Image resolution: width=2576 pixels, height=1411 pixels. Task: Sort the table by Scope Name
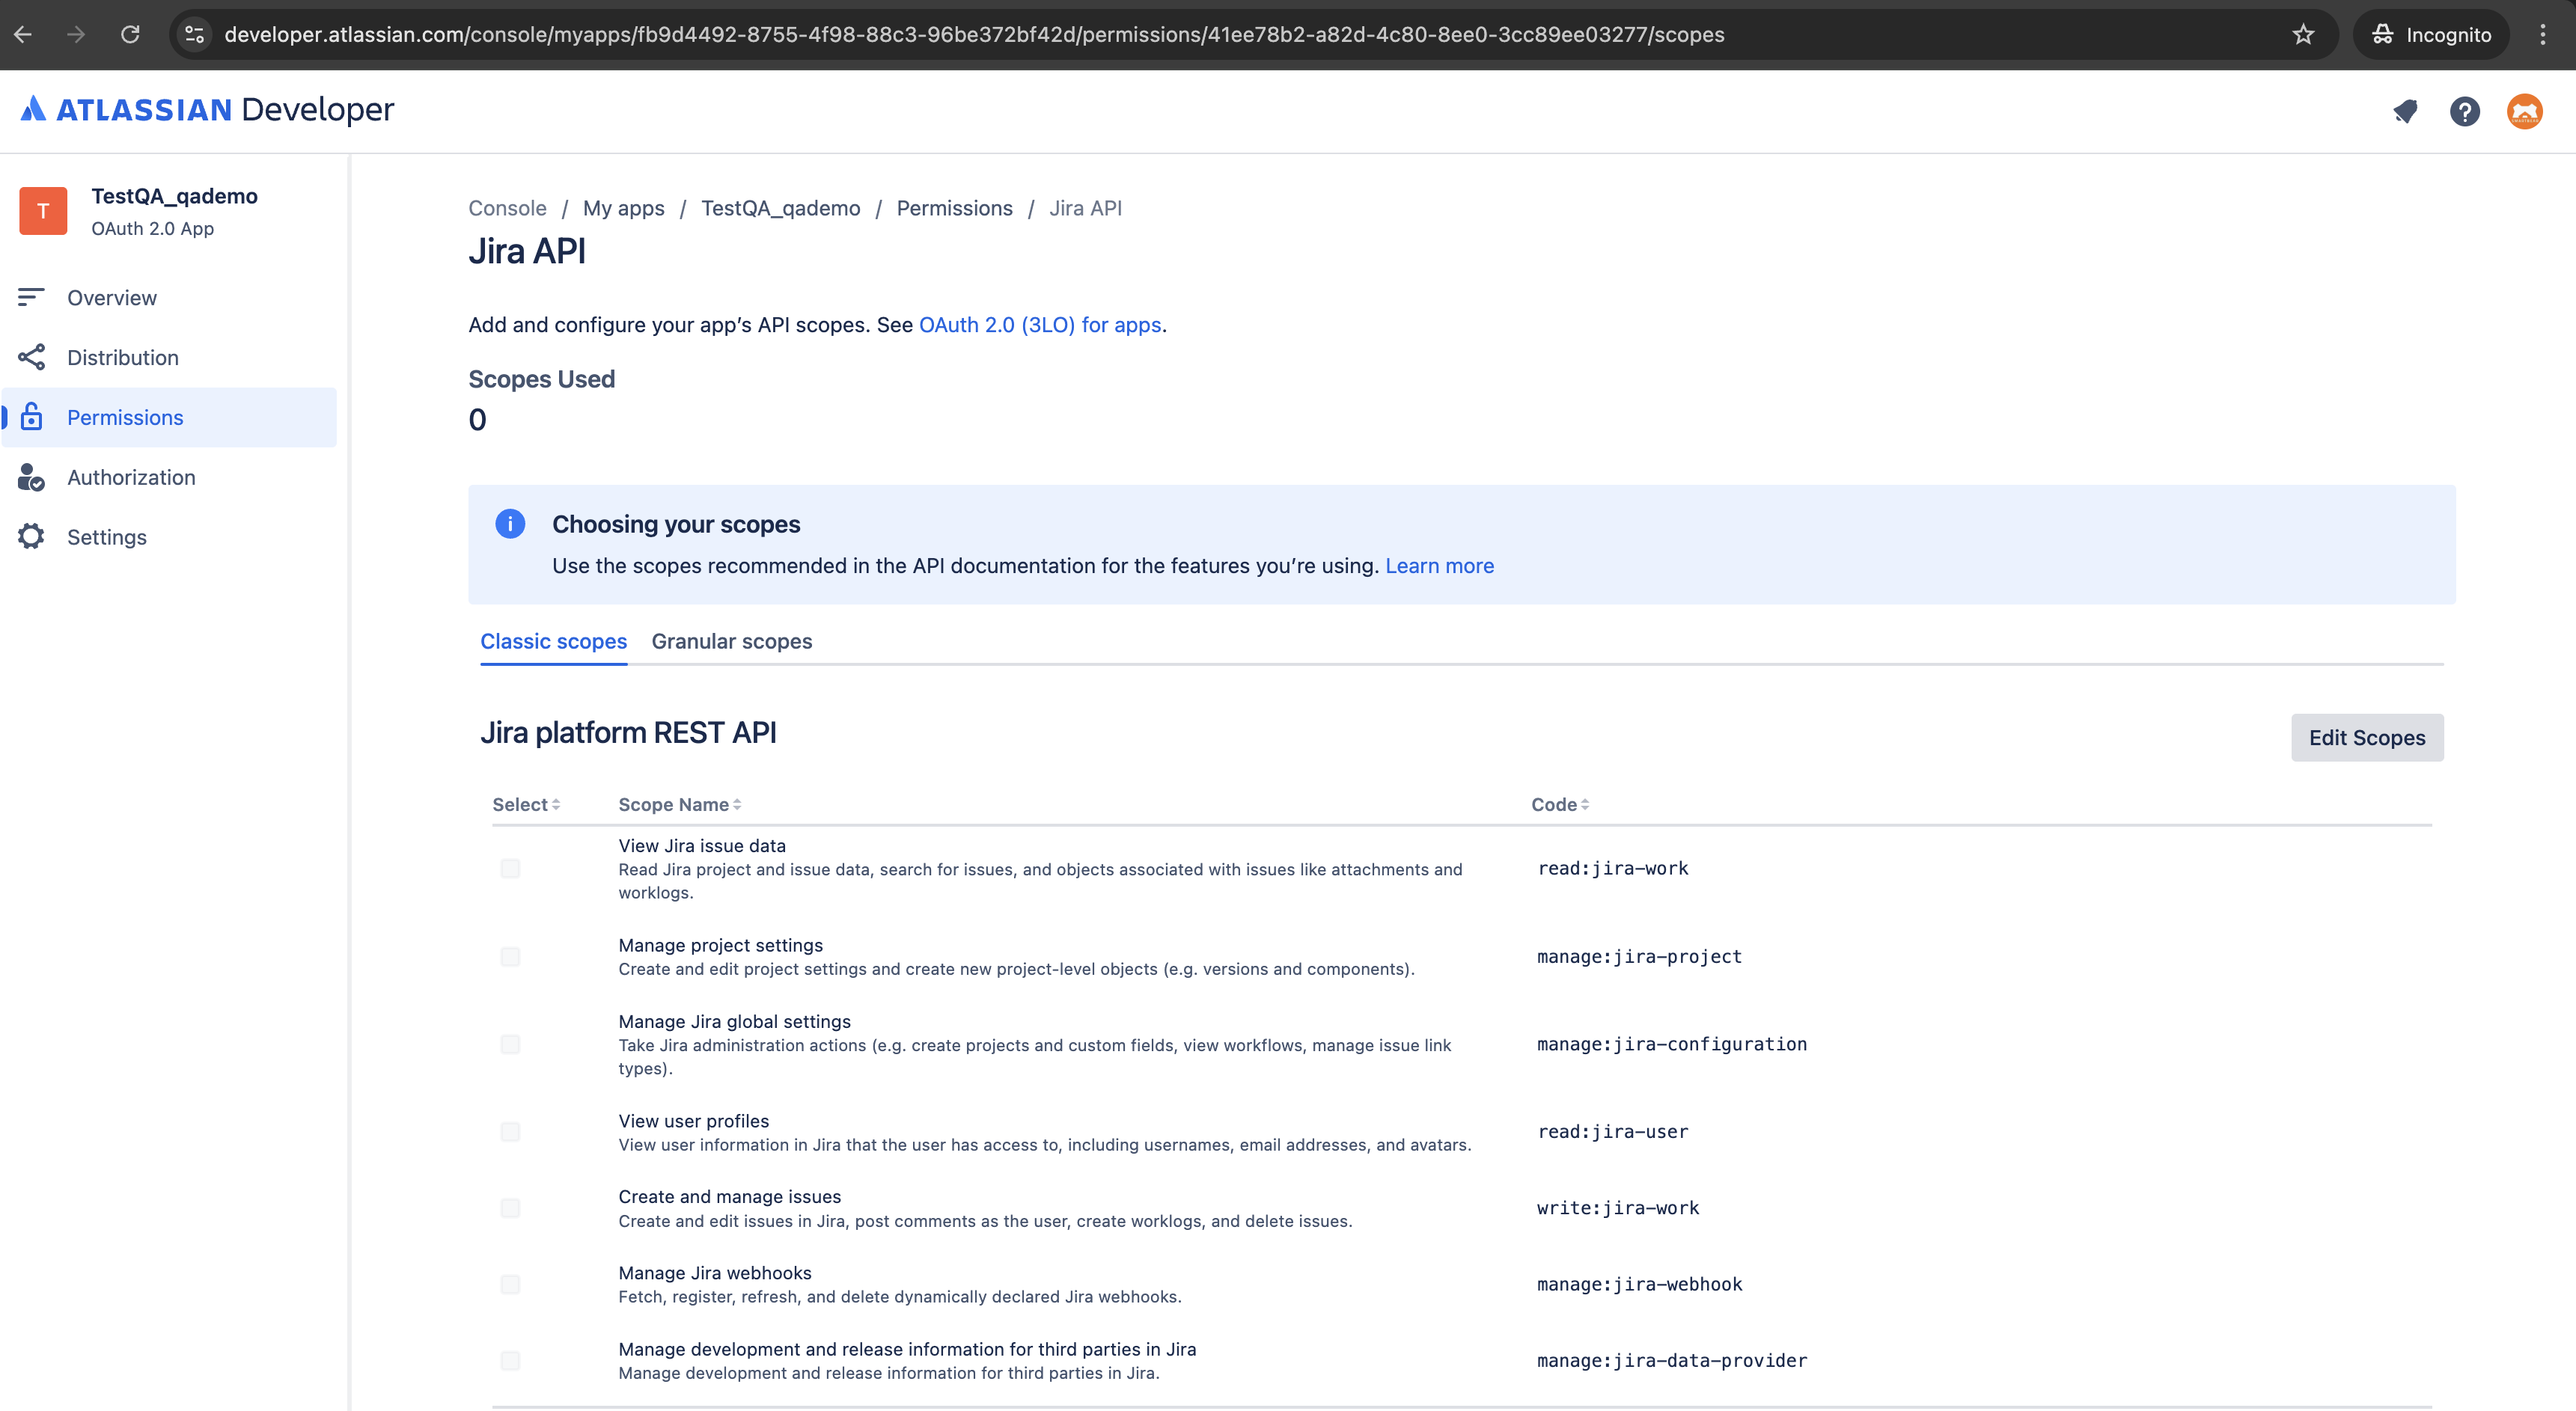pos(679,804)
